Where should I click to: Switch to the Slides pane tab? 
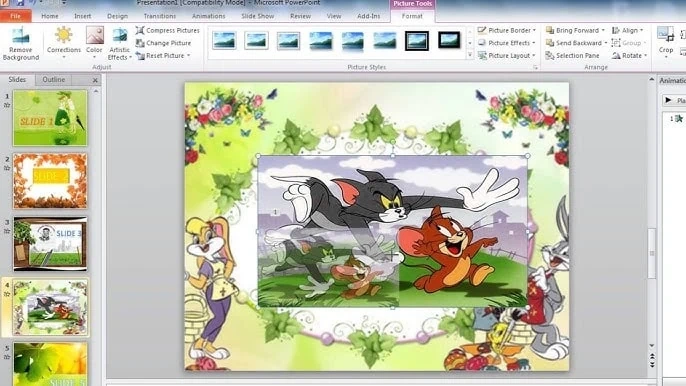click(x=17, y=80)
